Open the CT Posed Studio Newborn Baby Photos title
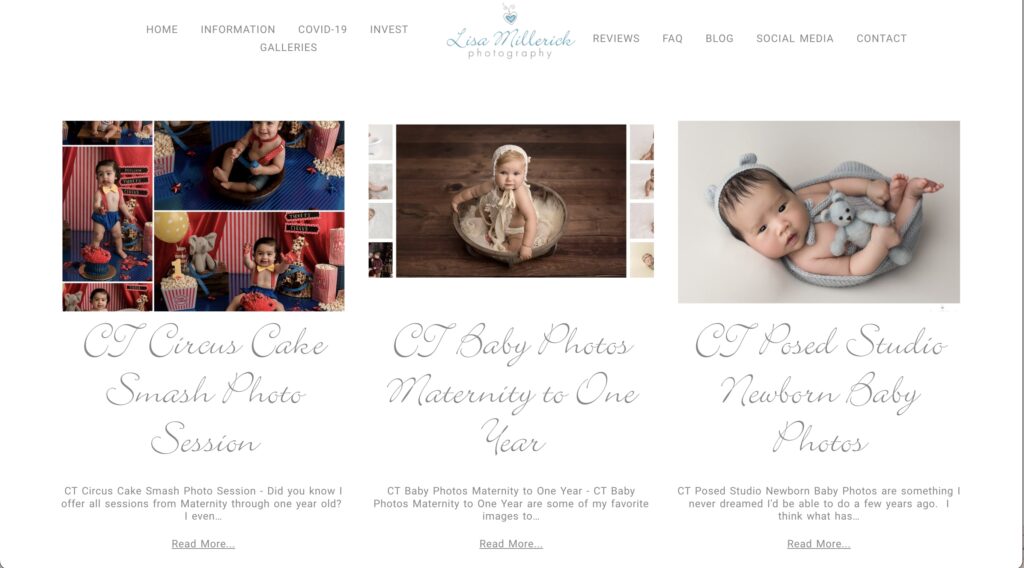Image resolution: width=1024 pixels, height=568 pixels. [820, 390]
